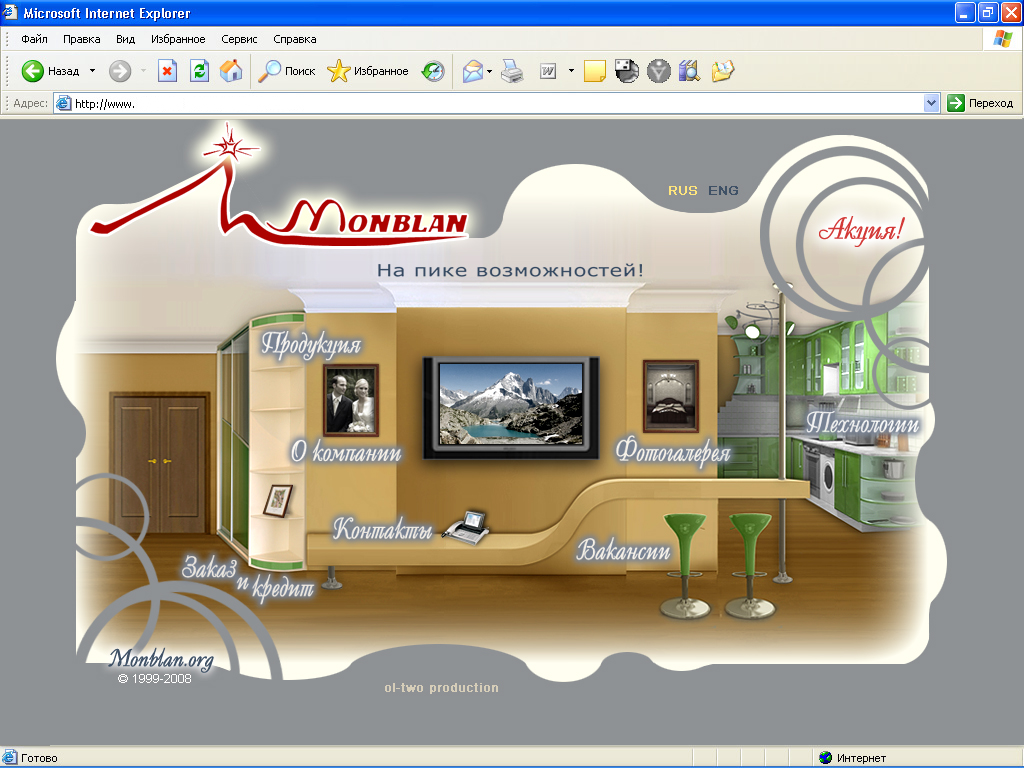The height and width of the screenshot is (768, 1024).
Task: Open Поиск search magnifier button
Action: (286, 71)
